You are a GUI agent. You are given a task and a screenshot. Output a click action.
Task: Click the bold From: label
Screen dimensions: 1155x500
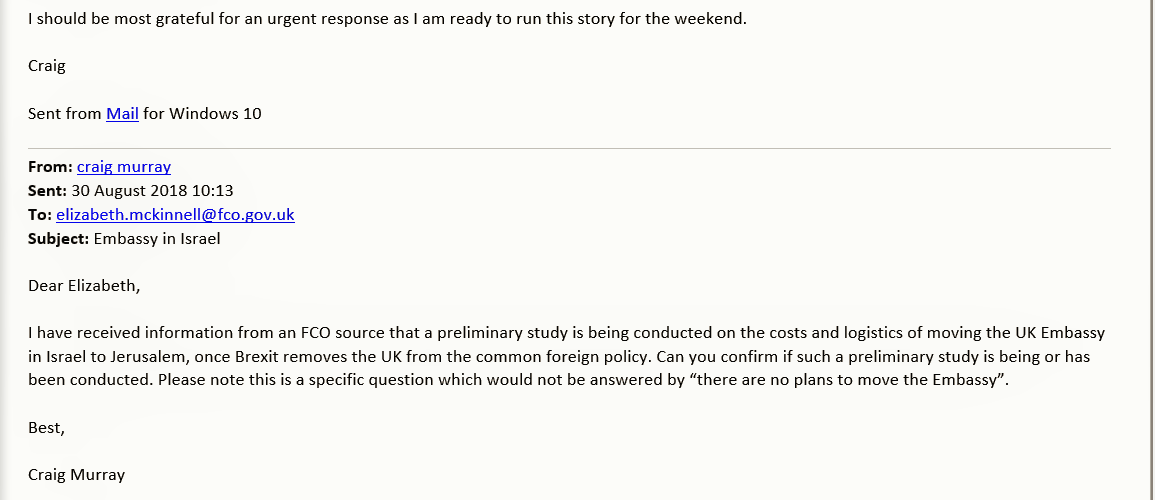(x=50, y=167)
